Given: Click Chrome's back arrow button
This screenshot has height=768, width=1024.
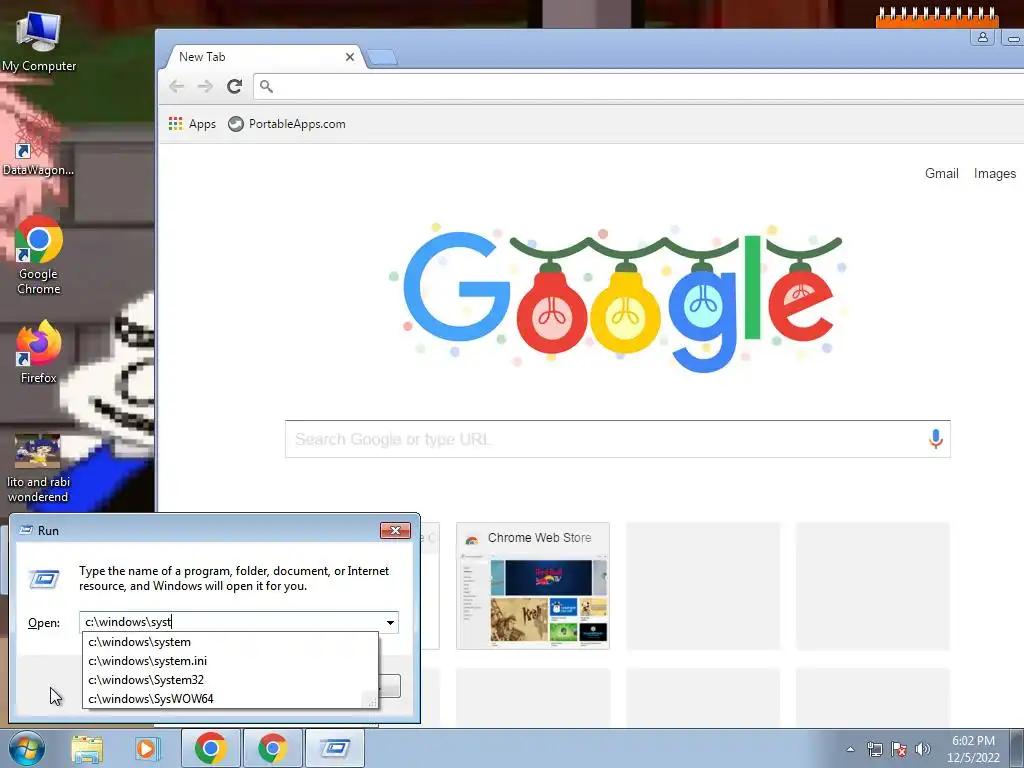Looking at the screenshot, I should (x=176, y=86).
